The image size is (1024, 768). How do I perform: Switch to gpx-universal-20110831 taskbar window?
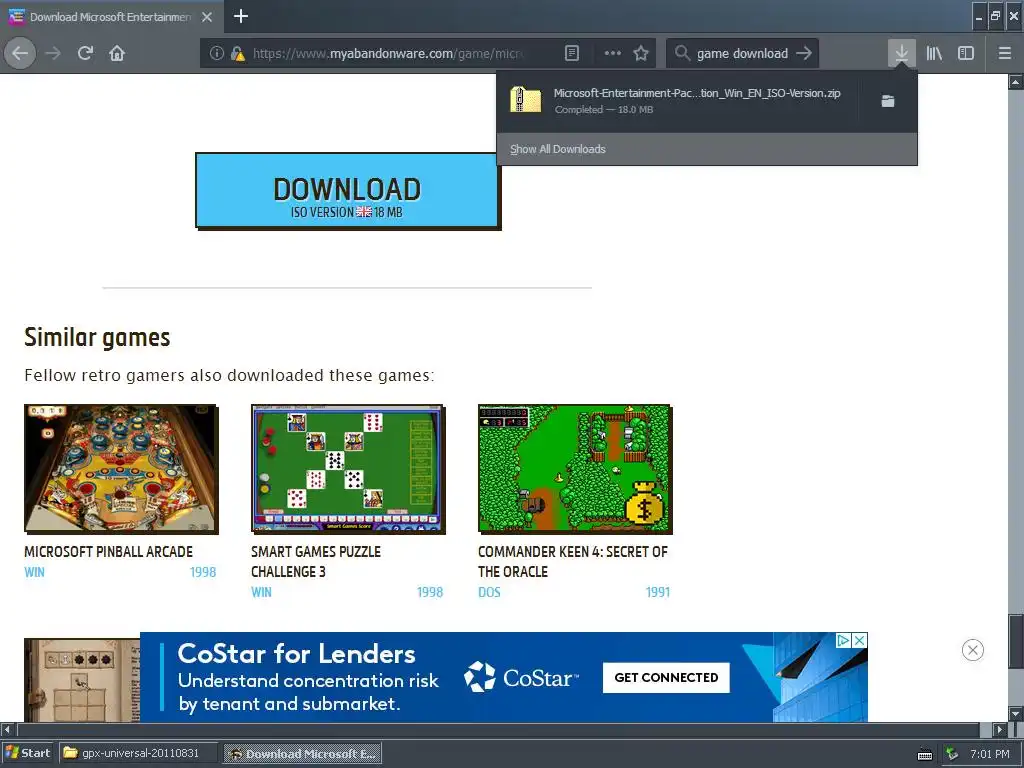pos(138,753)
